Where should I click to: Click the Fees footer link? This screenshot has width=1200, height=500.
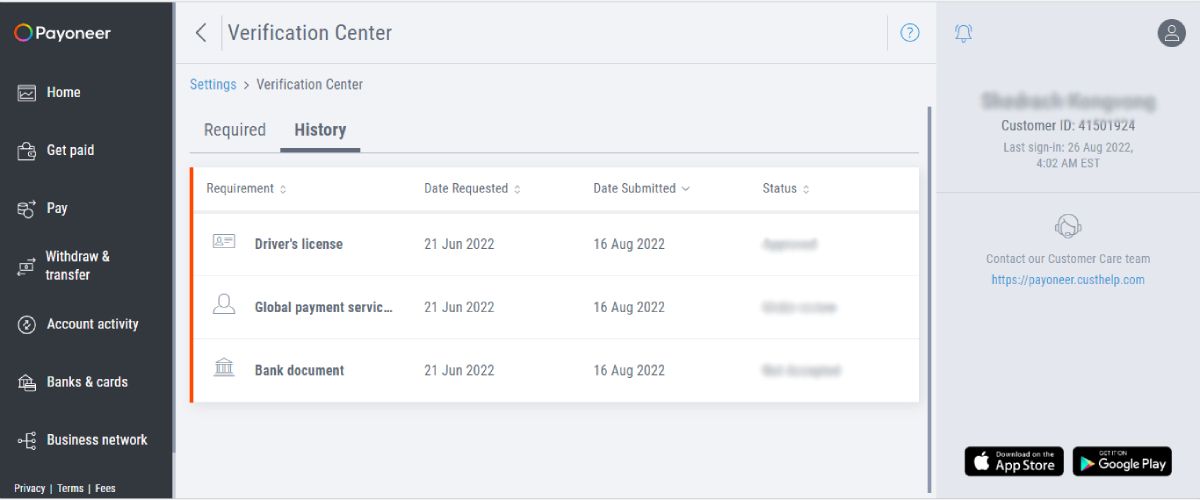105,489
